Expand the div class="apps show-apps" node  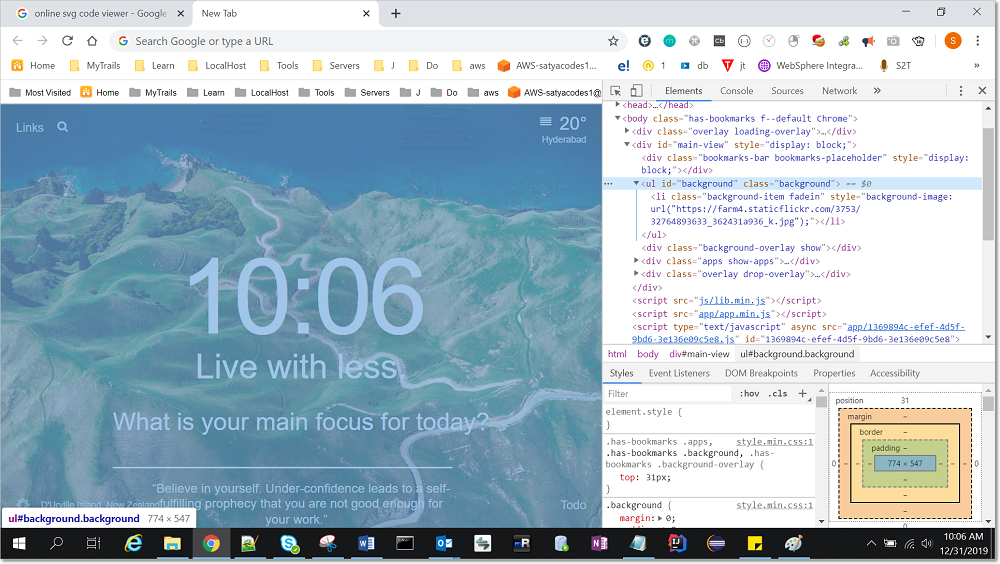[637, 261]
